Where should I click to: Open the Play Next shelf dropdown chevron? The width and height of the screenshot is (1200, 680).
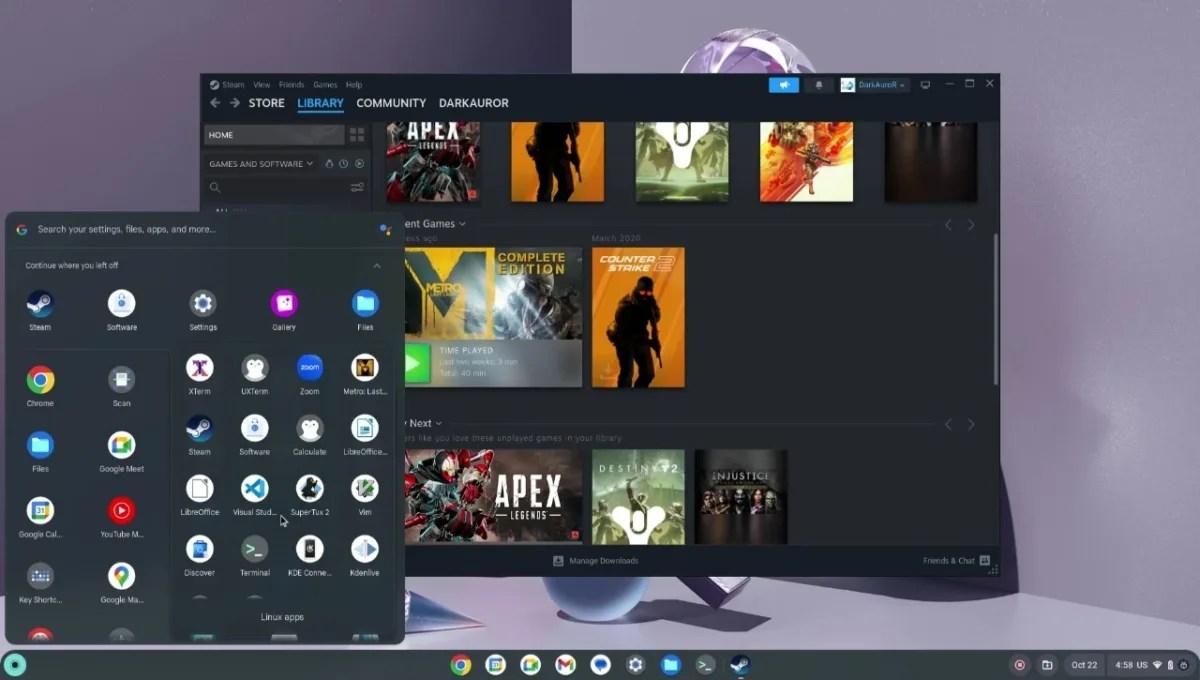[x=438, y=424]
